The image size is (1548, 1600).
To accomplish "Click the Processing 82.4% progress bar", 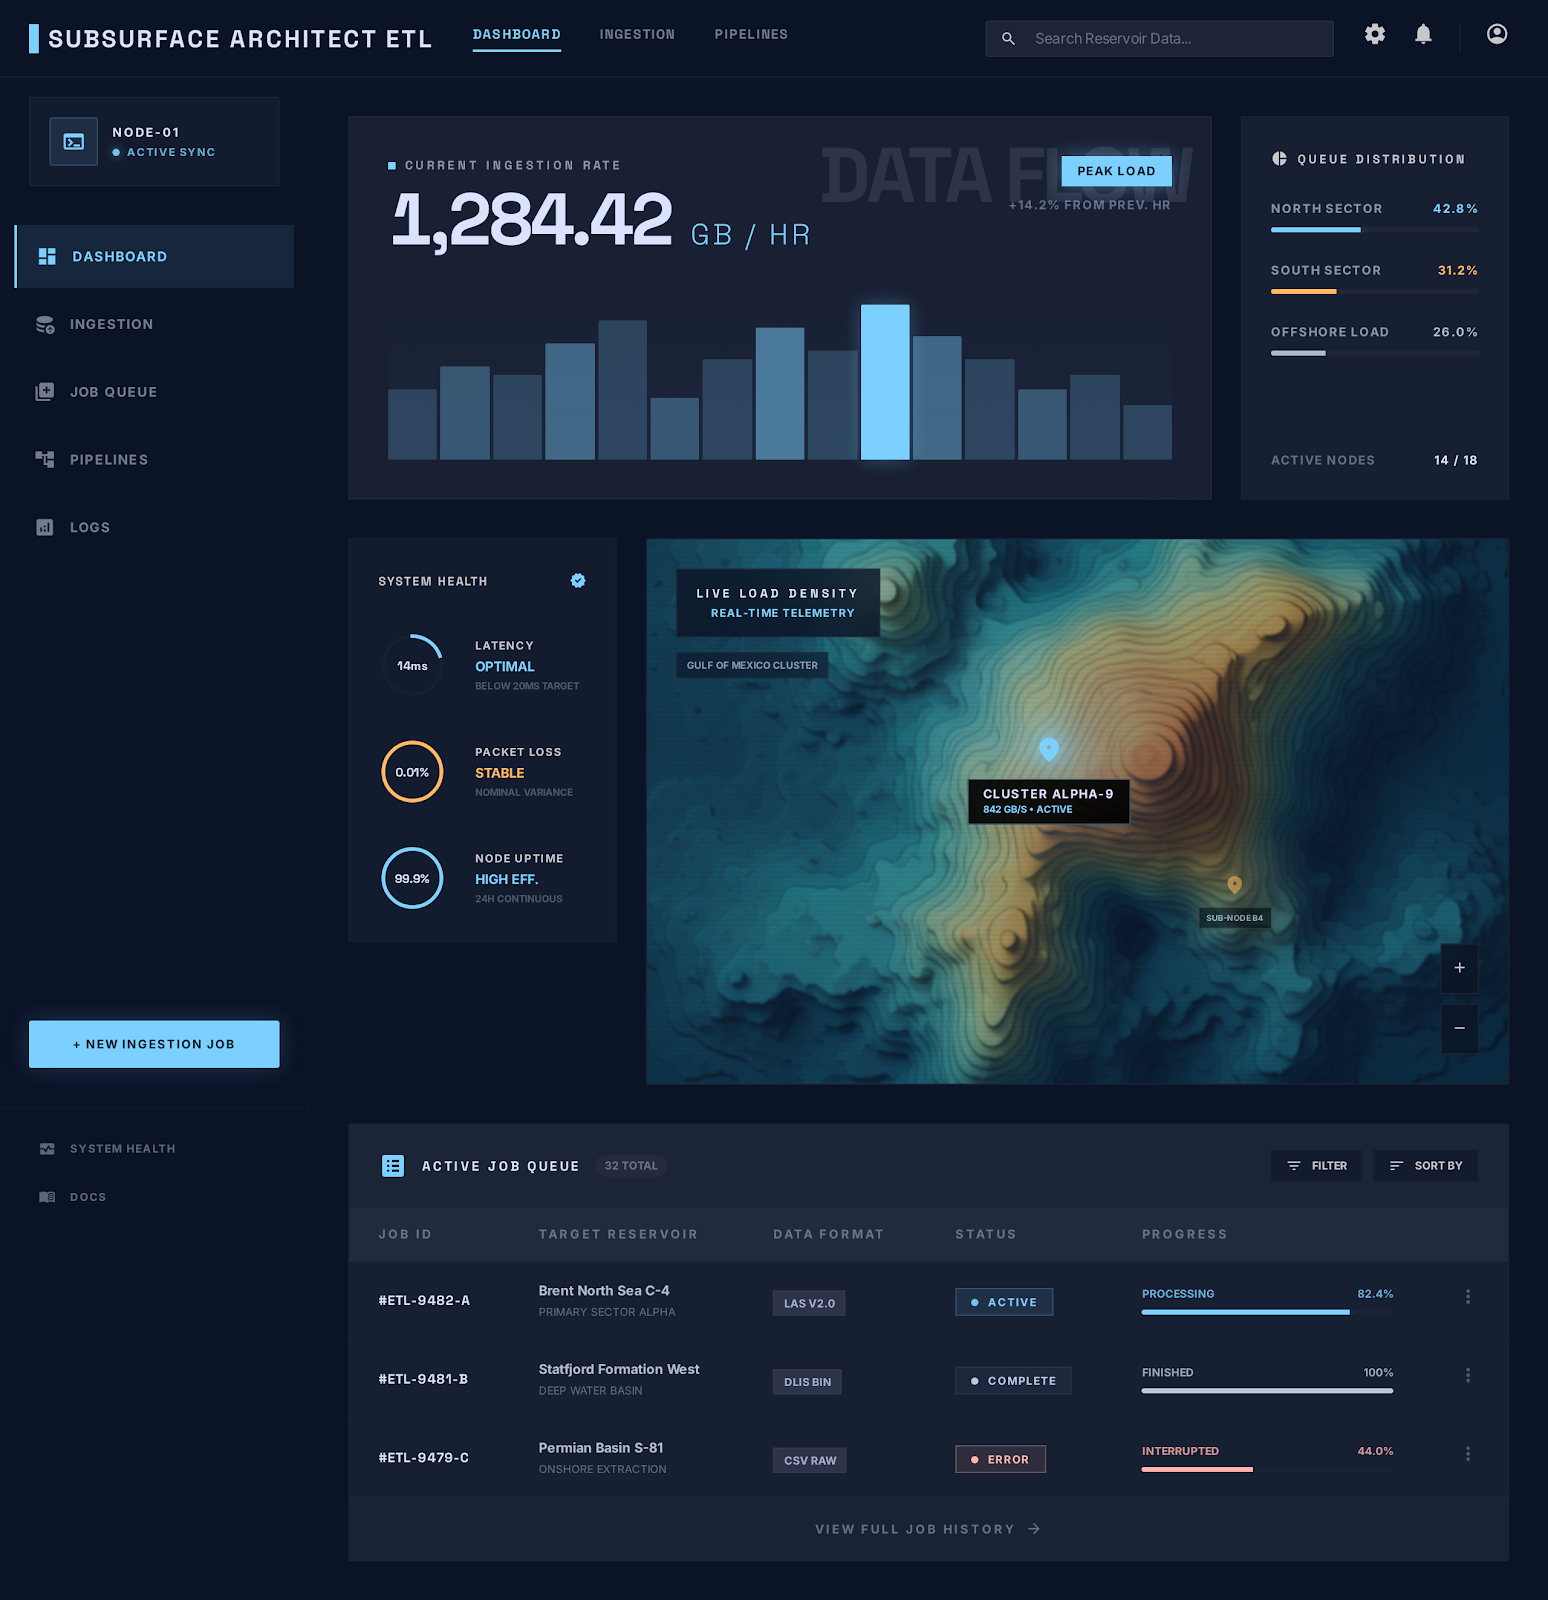I will coord(1267,1312).
